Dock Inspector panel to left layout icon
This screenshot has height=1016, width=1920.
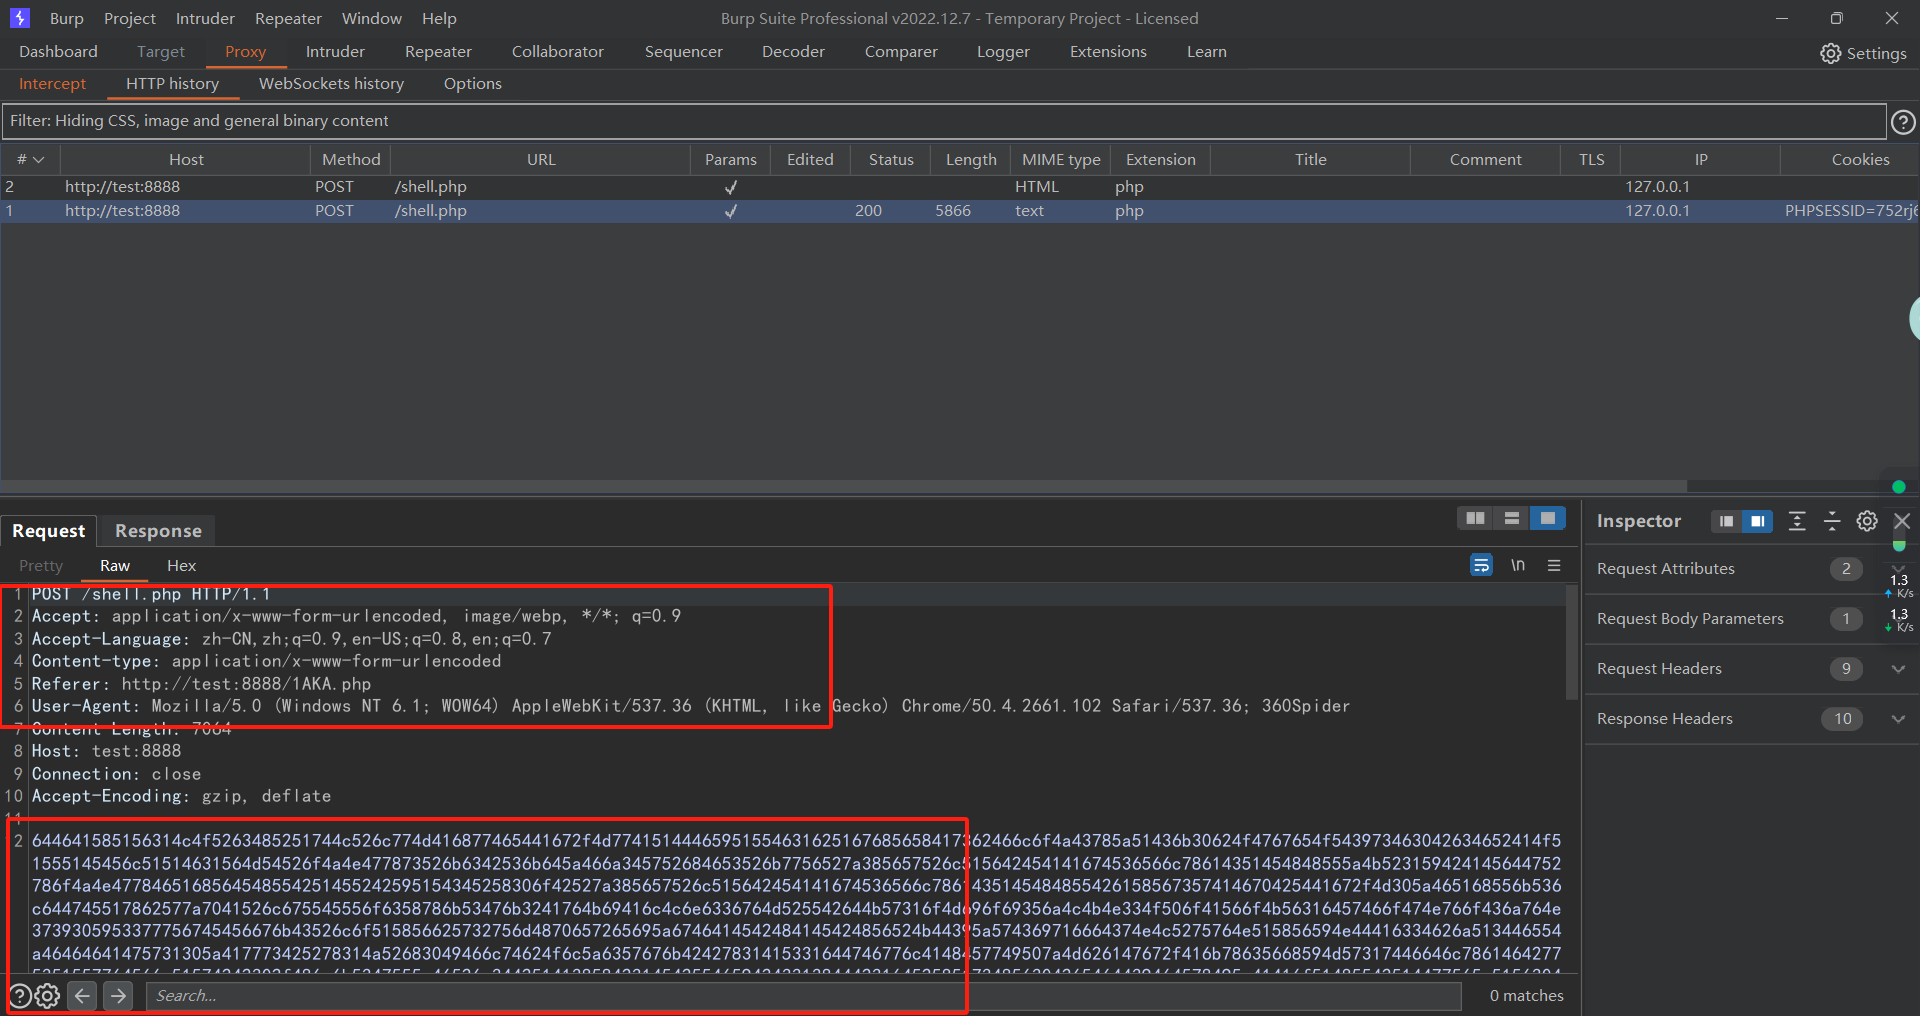[x=1726, y=521]
